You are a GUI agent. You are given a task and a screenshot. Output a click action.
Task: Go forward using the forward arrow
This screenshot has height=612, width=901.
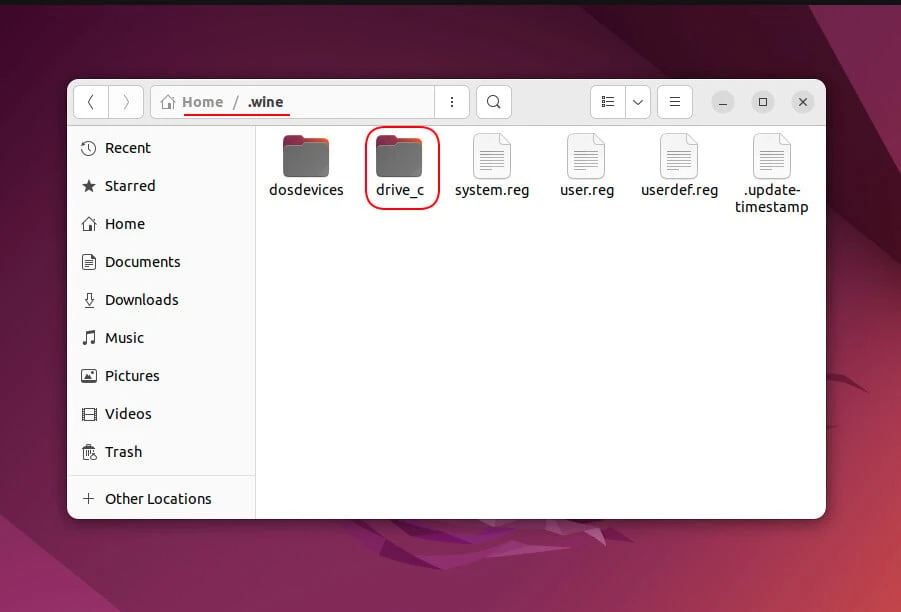tap(125, 102)
